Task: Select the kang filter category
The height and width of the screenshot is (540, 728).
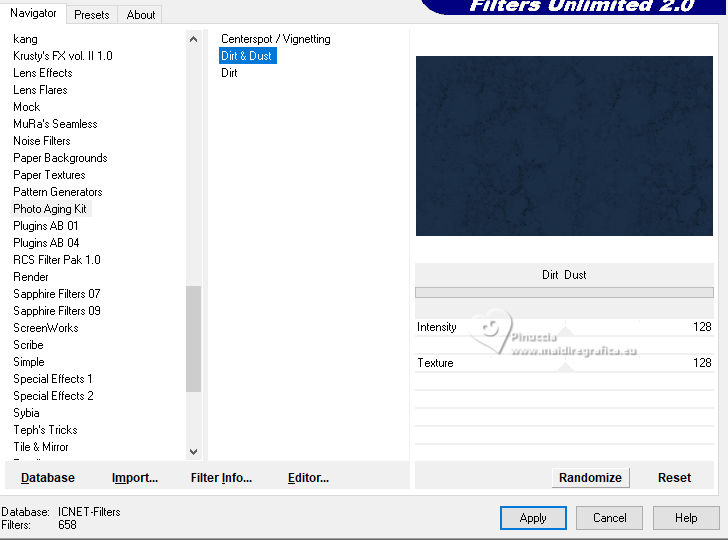Action: pos(26,39)
